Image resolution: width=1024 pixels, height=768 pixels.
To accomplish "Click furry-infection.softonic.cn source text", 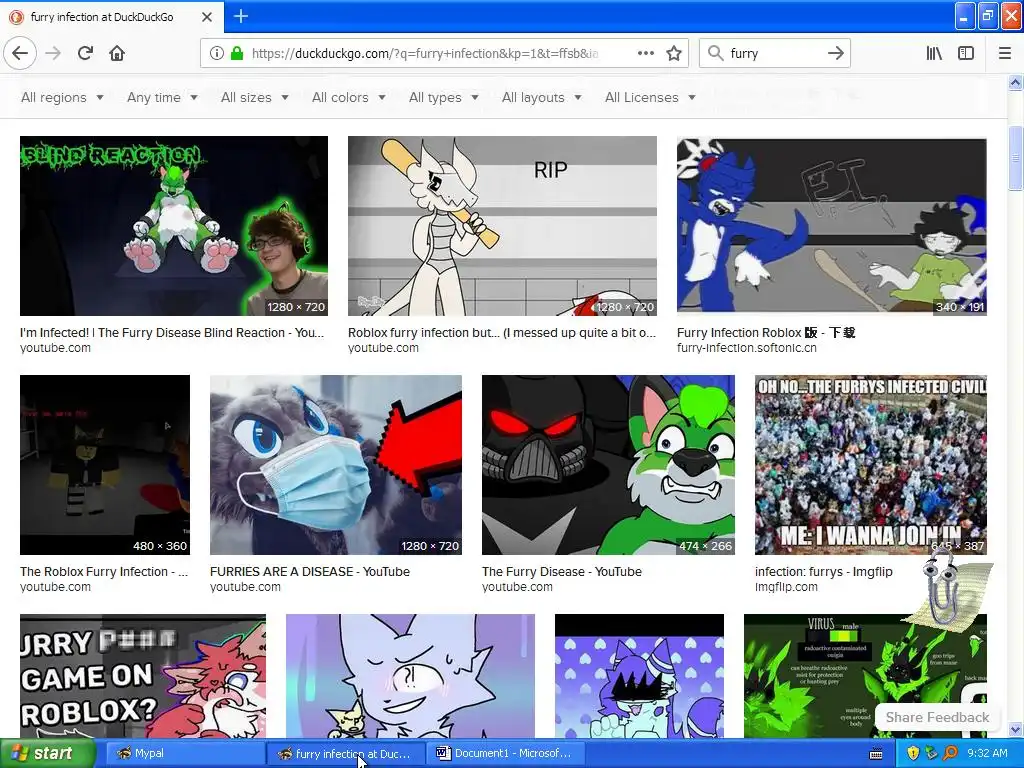I will [746, 348].
